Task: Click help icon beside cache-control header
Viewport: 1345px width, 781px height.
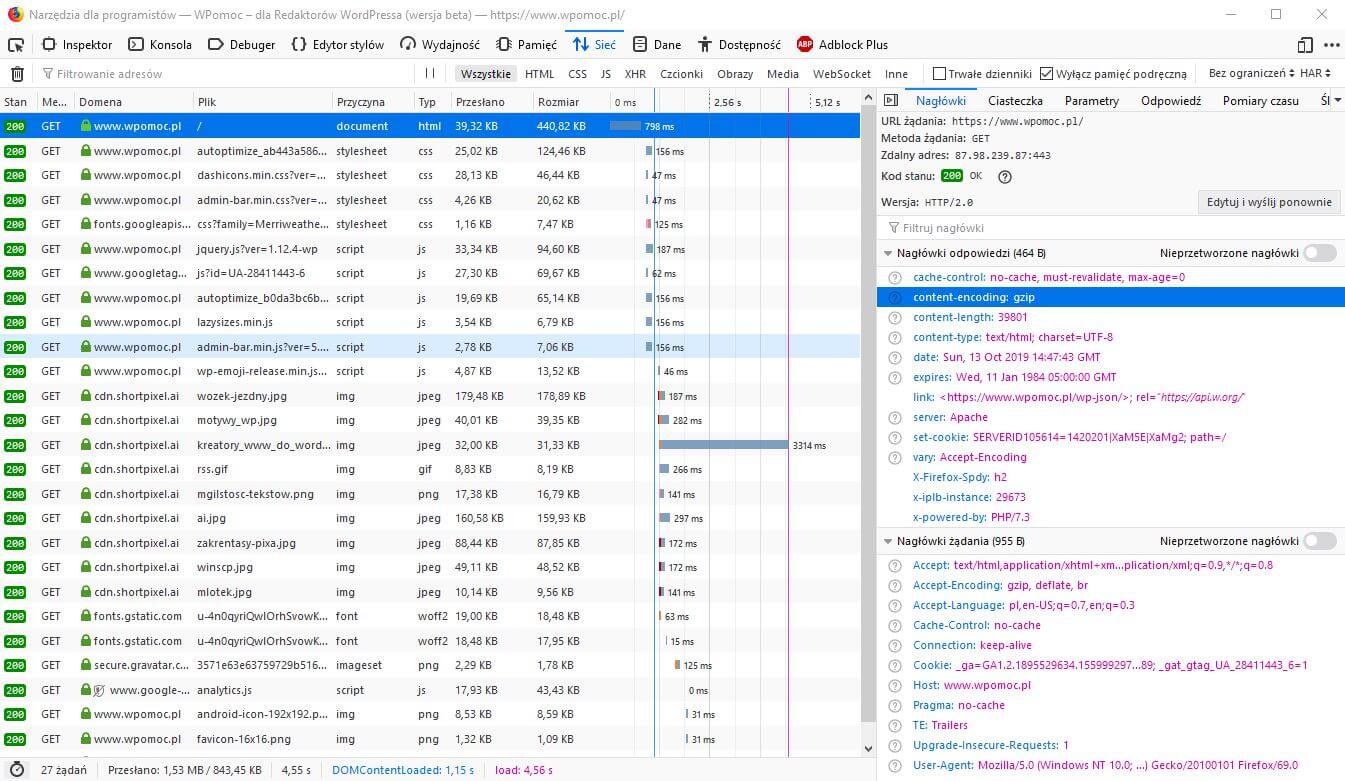Action: point(895,278)
